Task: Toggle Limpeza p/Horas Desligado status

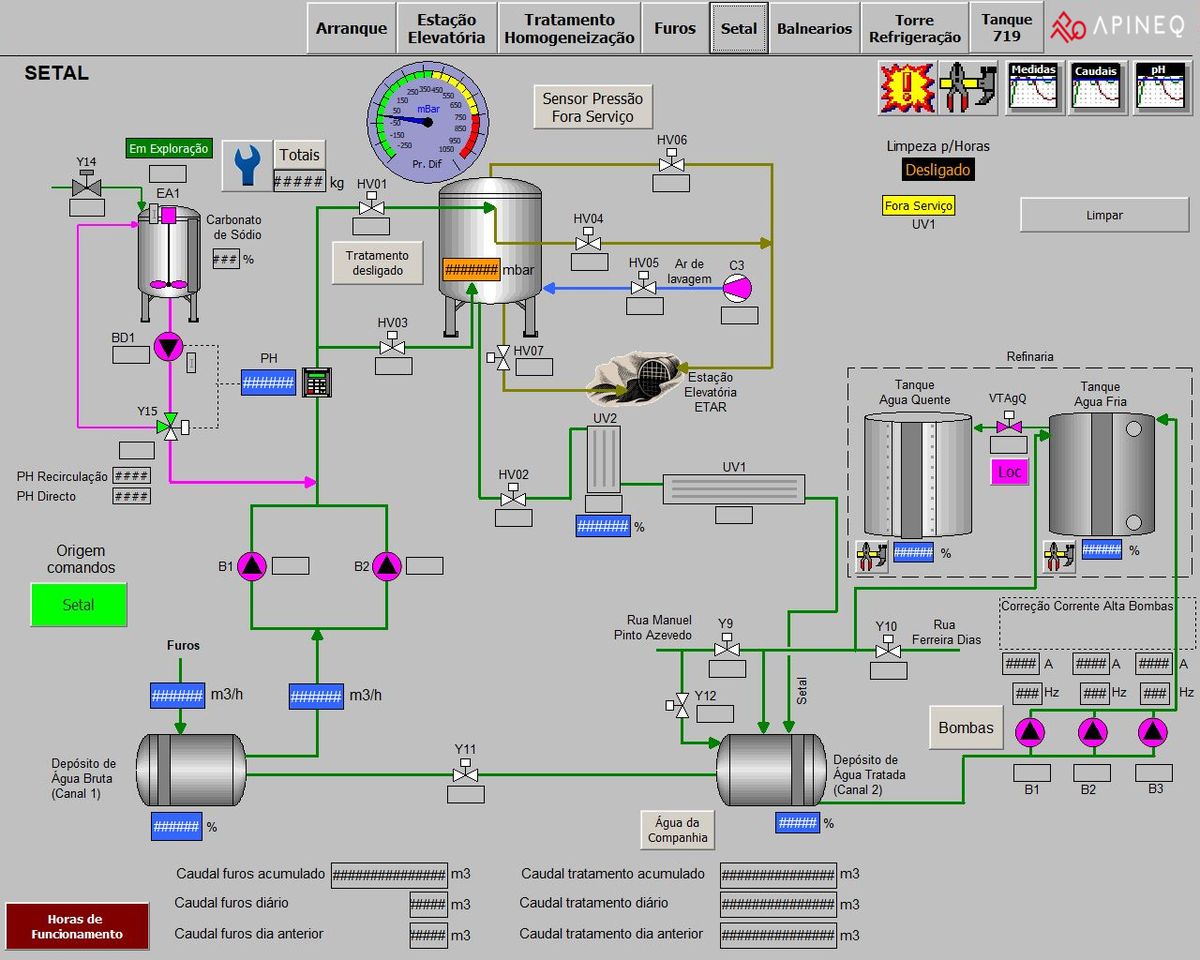Action: click(x=938, y=170)
